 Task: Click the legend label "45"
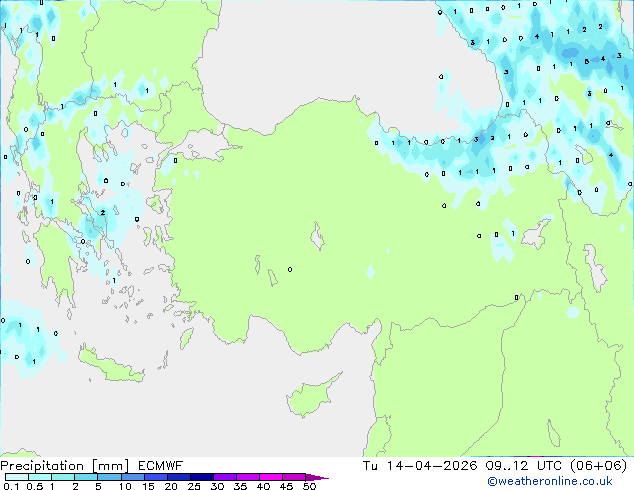click(x=286, y=486)
